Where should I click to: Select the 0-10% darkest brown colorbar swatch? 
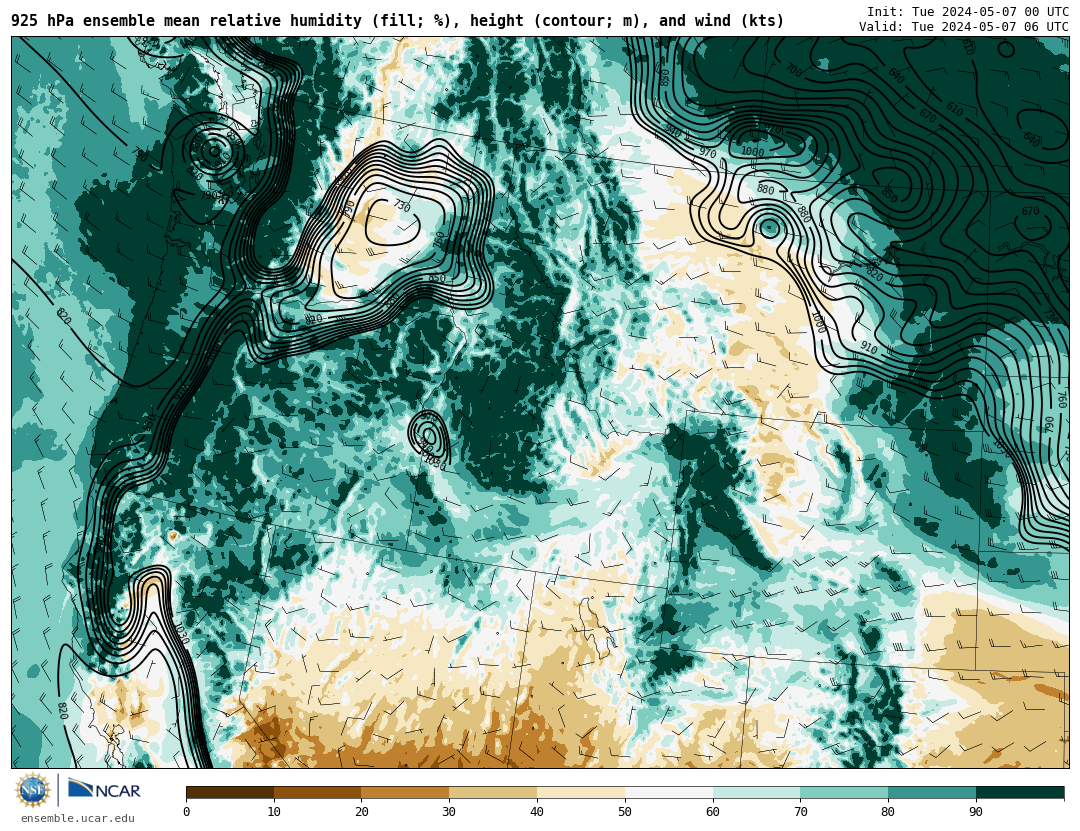(x=230, y=792)
